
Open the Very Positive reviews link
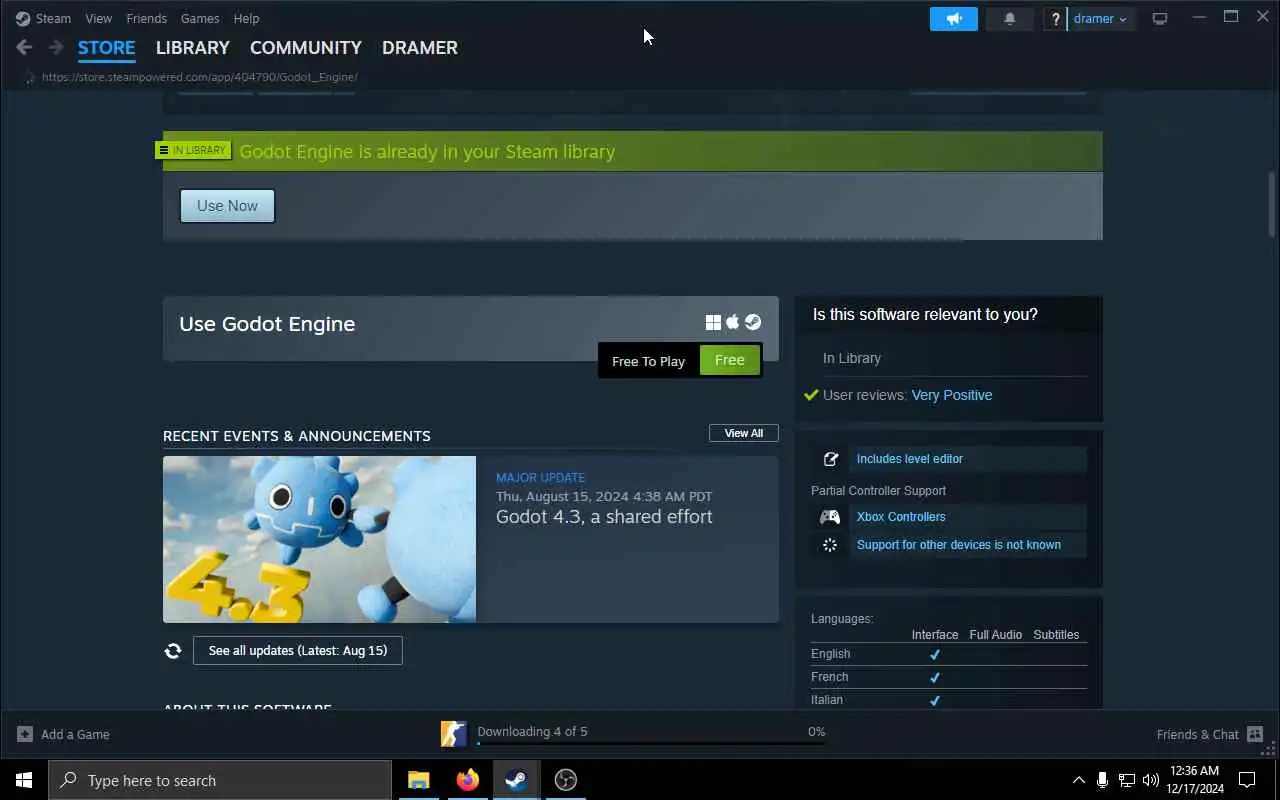[952, 395]
